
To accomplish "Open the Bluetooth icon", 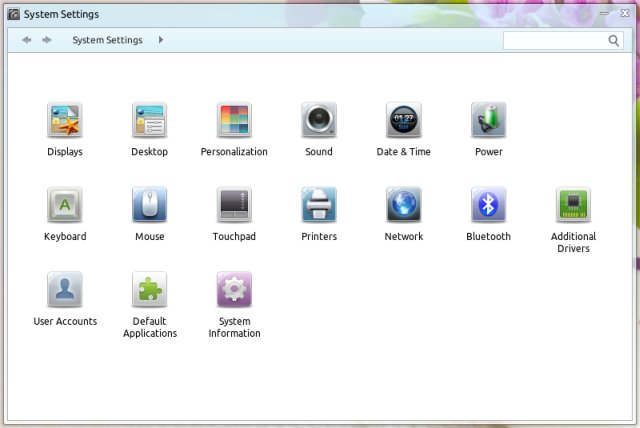I will (x=489, y=204).
